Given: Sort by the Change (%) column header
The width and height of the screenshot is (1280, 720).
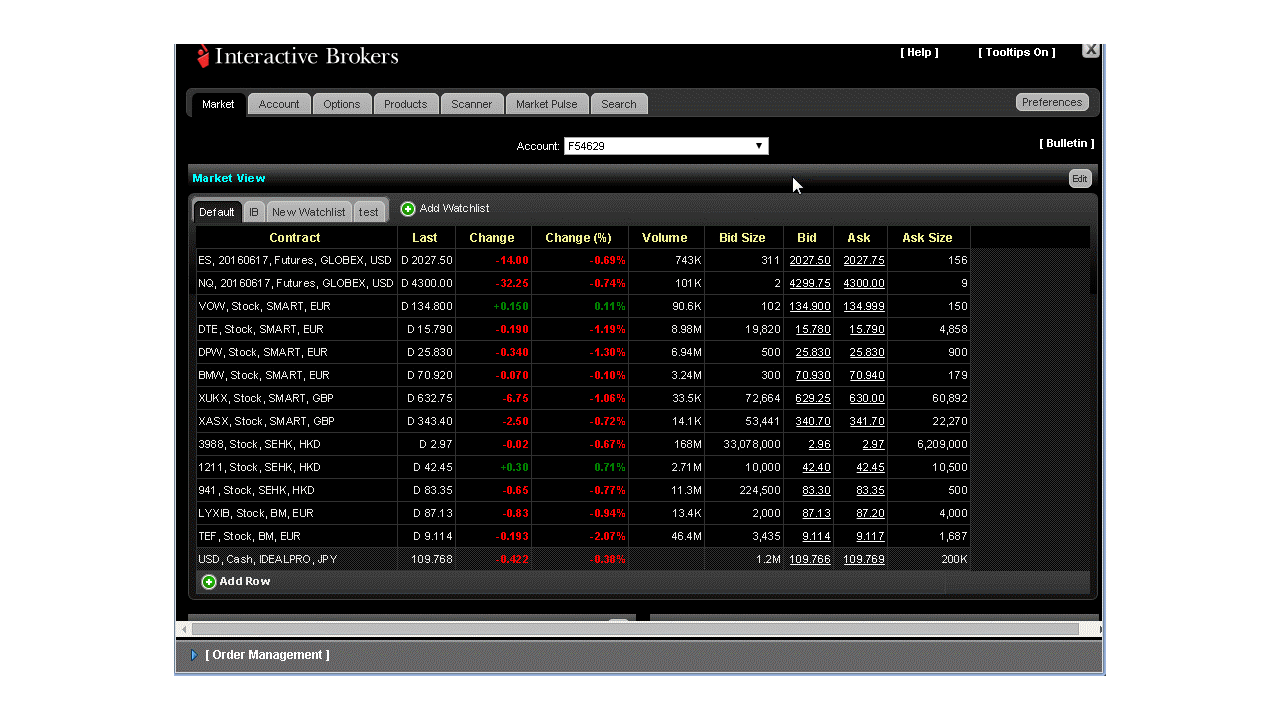Looking at the screenshot, I should (578, 238).
